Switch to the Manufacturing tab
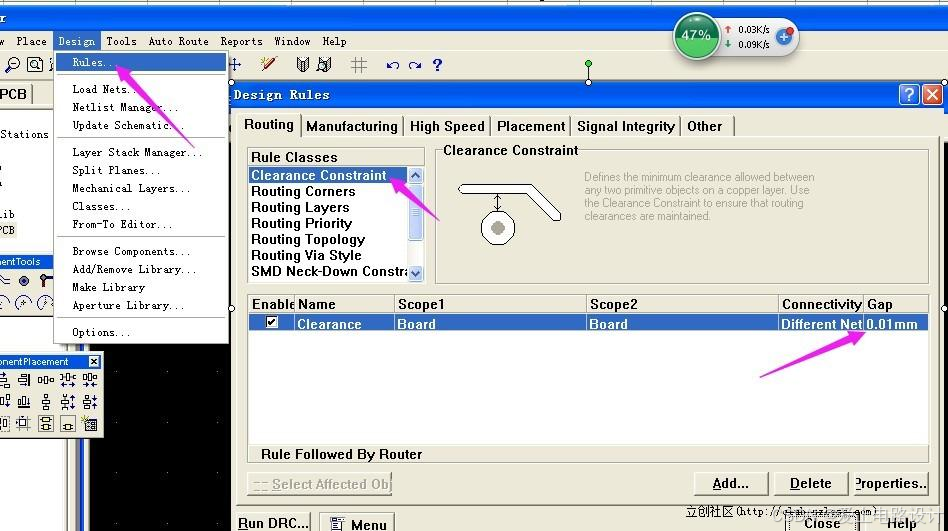This screenshot has width=948, height=531. pyautogui.click(x=351, y=126)
